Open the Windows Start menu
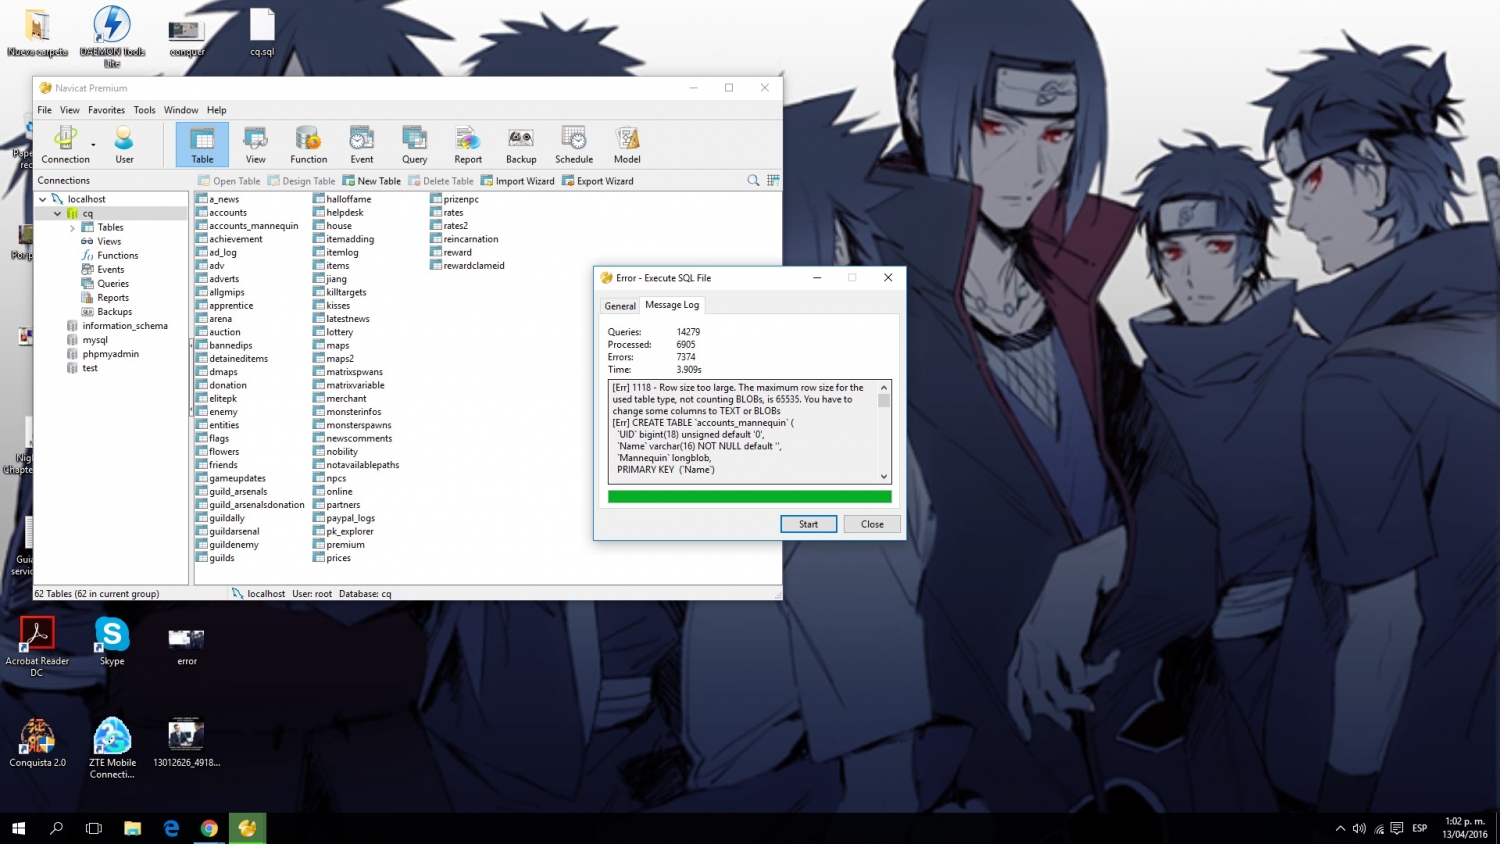This screenshot has width=1500, height=844. 18,828
